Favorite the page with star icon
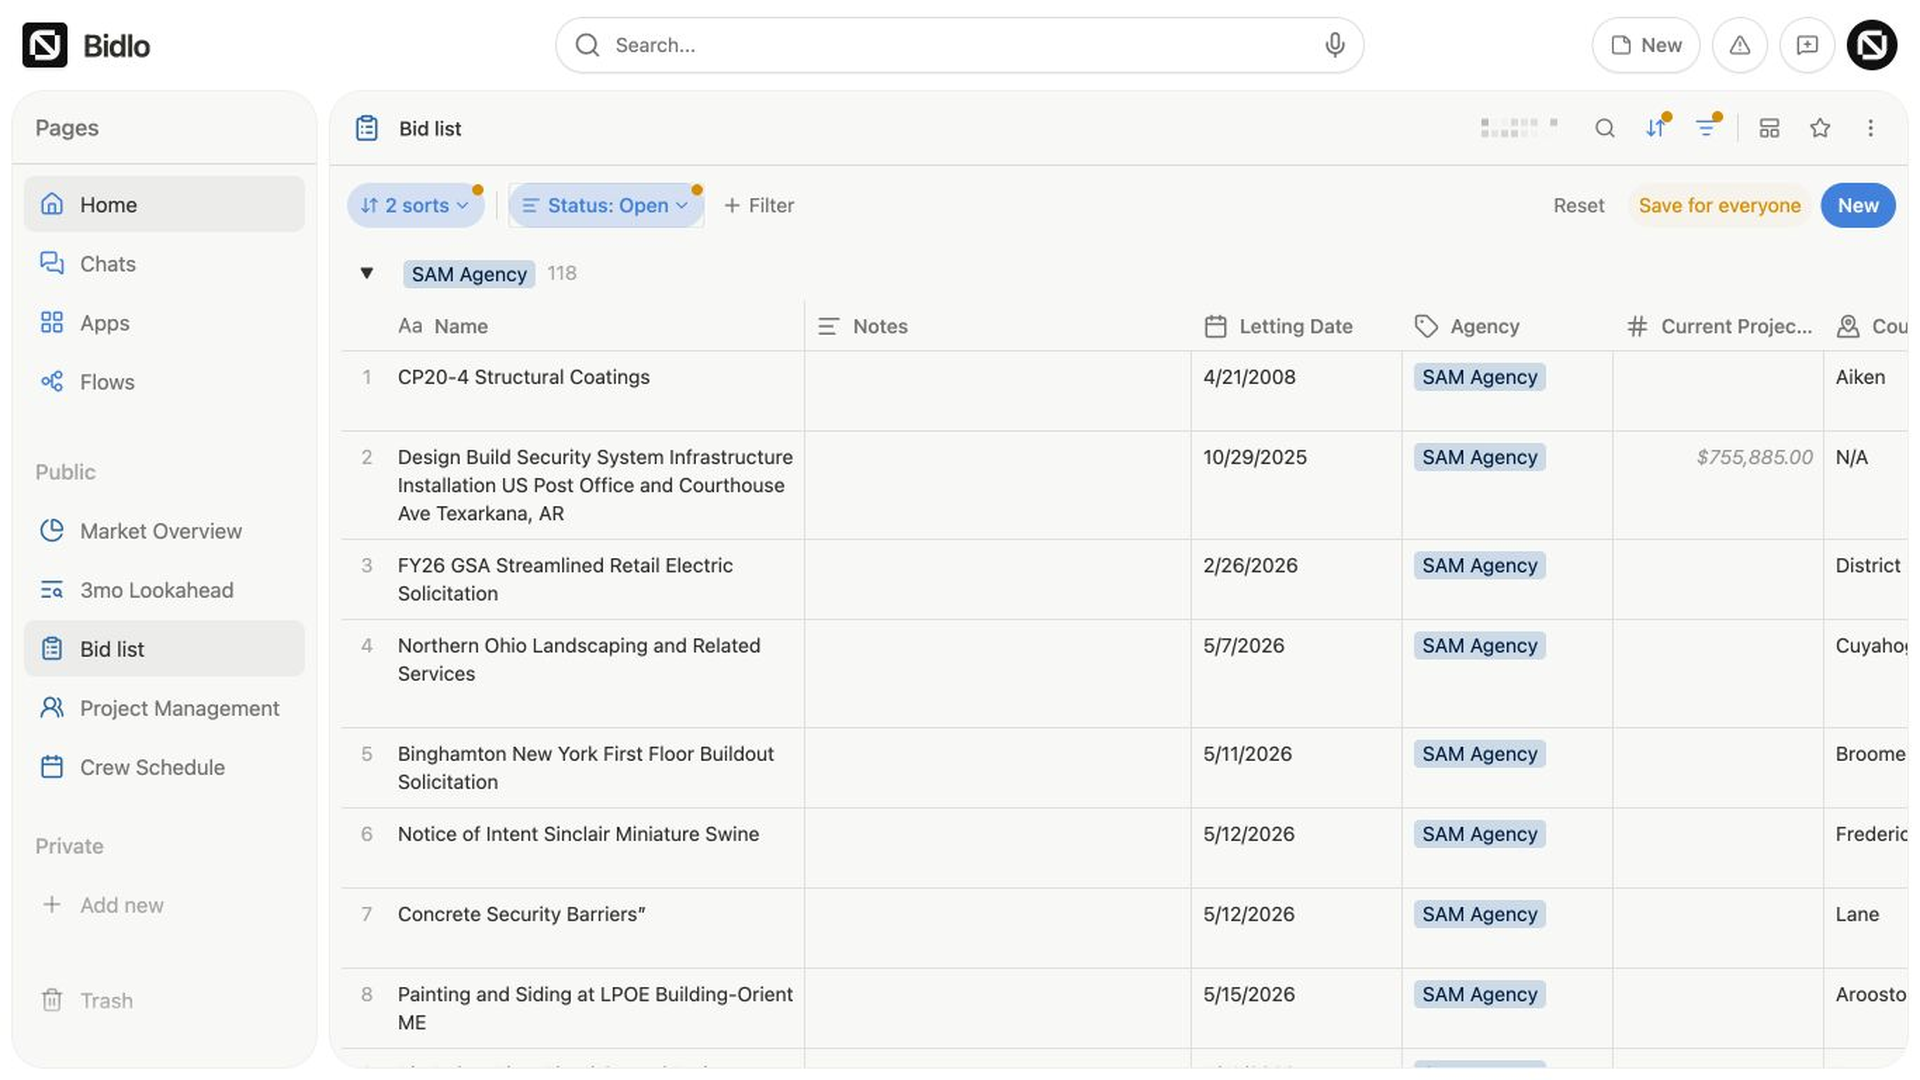 pyautogui.click(x=1820, y=128)
